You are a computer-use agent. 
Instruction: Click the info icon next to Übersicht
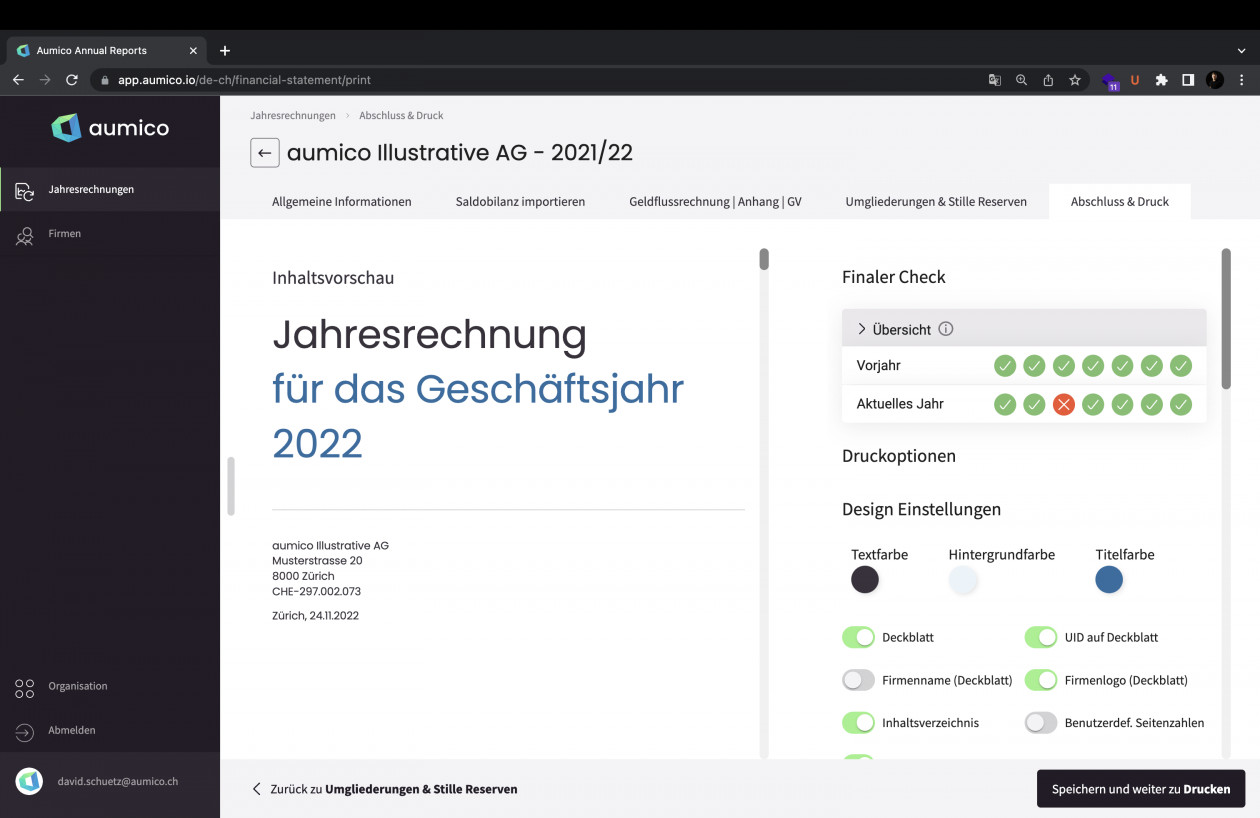946,329
